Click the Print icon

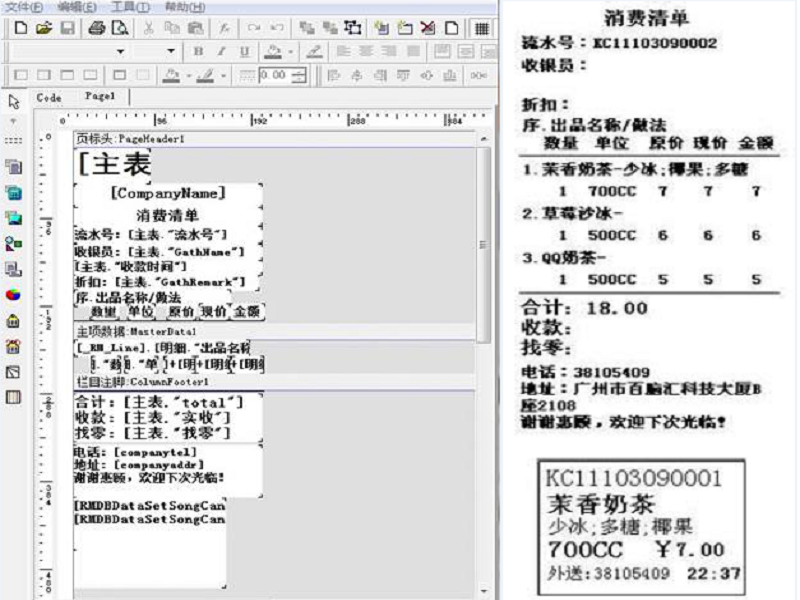(x=93, y=28)
